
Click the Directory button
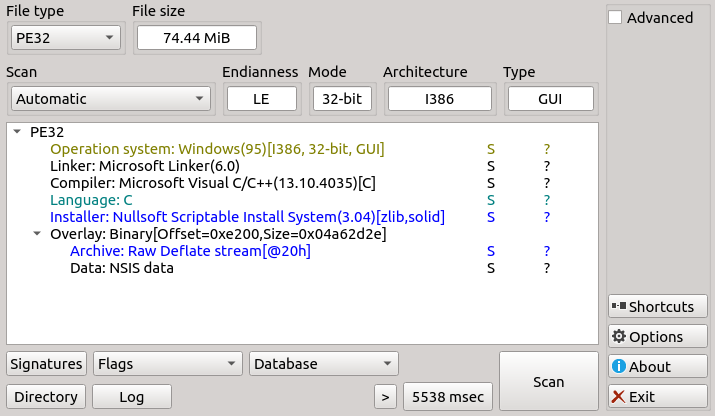coord(46,396)
